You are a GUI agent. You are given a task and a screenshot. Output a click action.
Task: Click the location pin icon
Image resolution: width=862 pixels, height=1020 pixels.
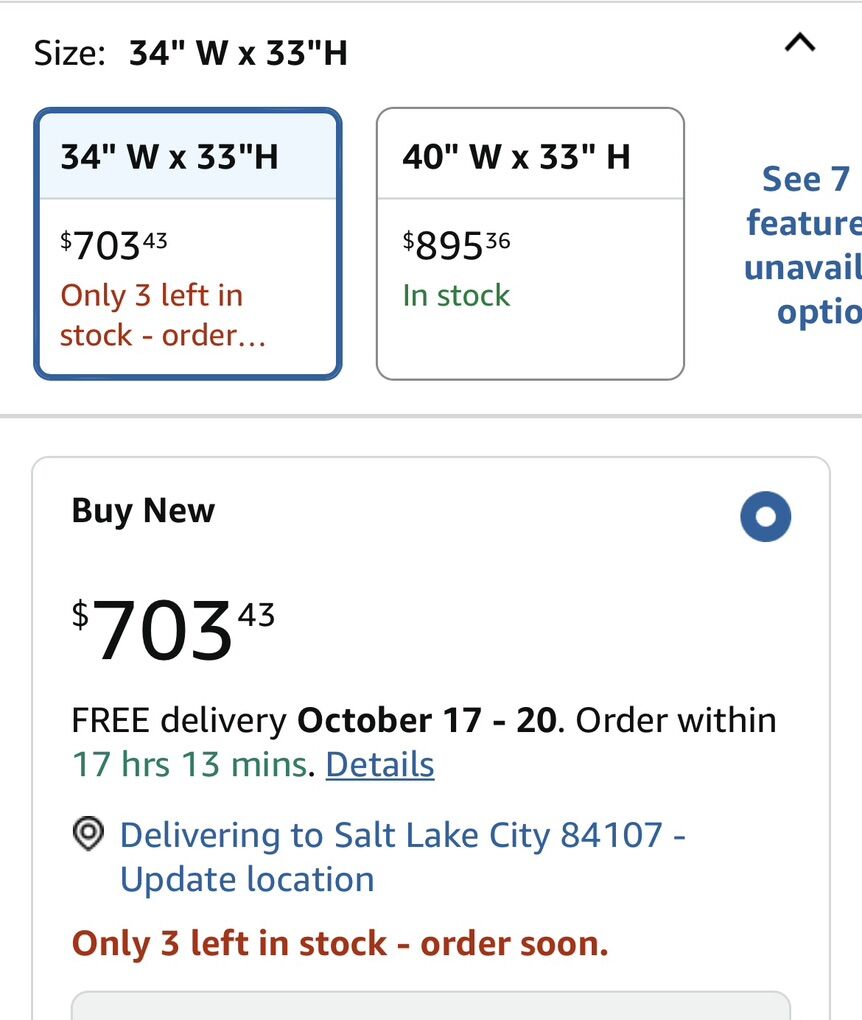point(90,834)
